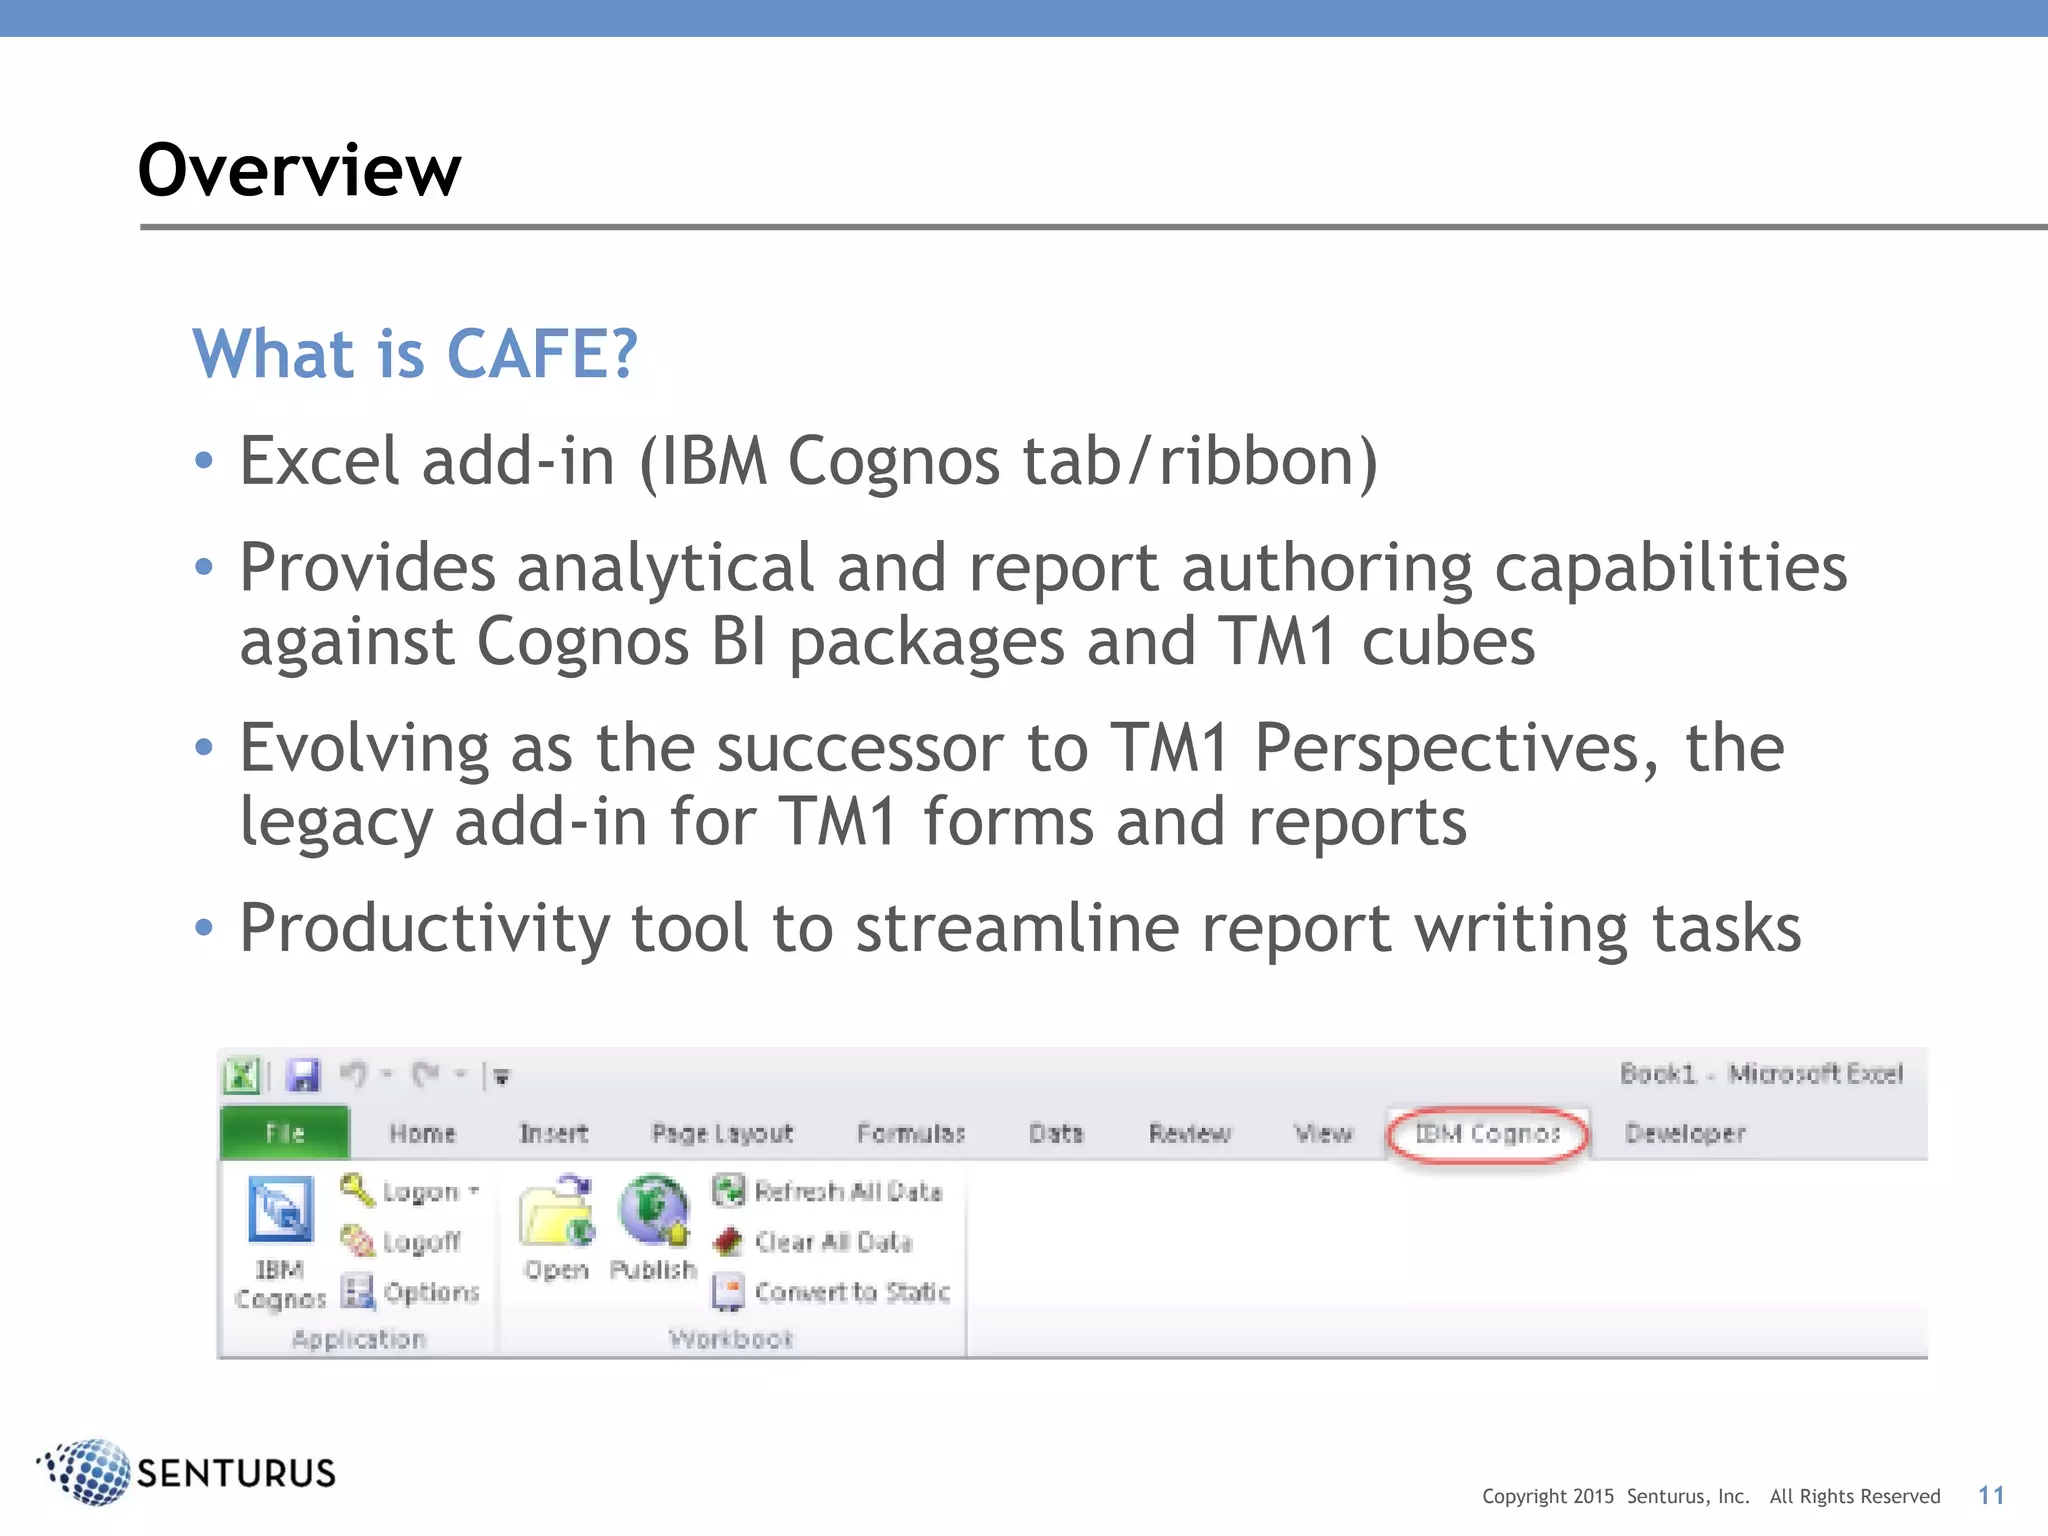Screen dimensions: 2048x1536
Task: Click the Refresh All Data label
Action: point(848,1191)
